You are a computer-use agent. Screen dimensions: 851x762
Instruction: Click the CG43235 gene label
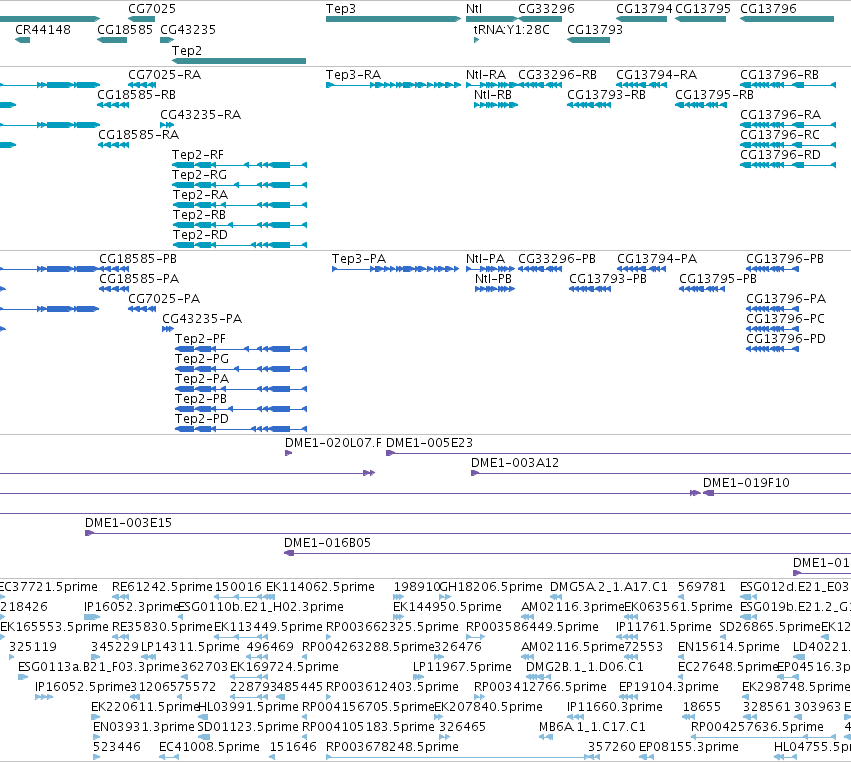point(188,29)
